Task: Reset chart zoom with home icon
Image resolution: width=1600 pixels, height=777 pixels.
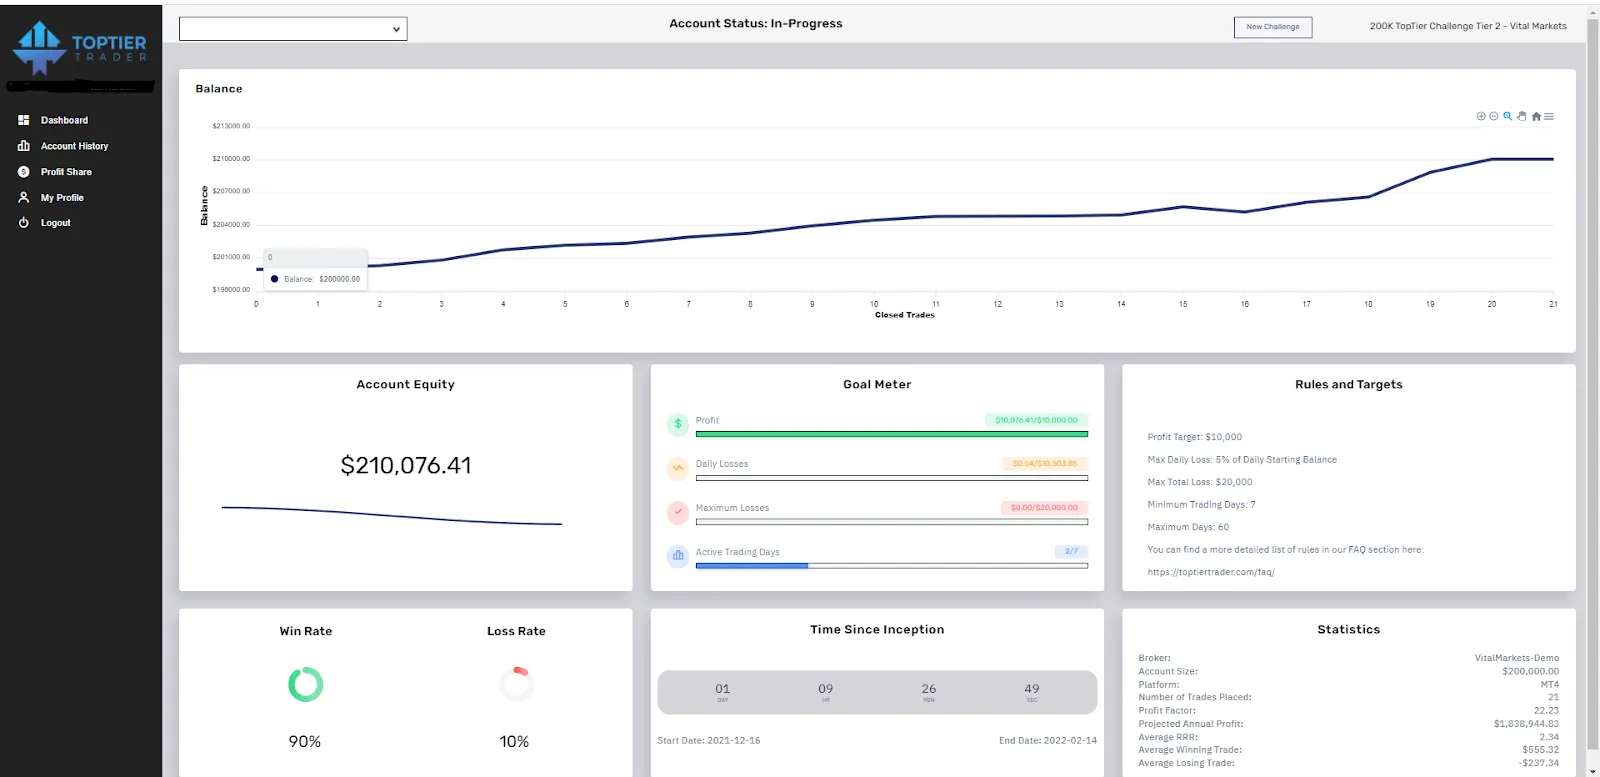Action: point(1536,117)
